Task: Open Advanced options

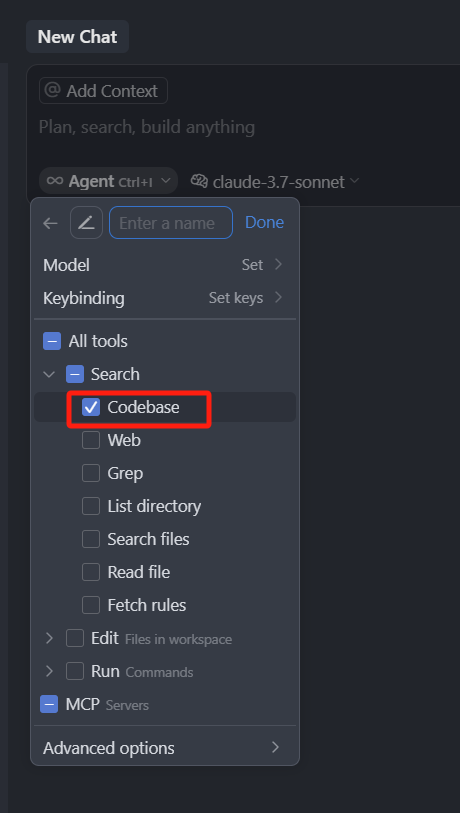Action: [x=164, y=748]
